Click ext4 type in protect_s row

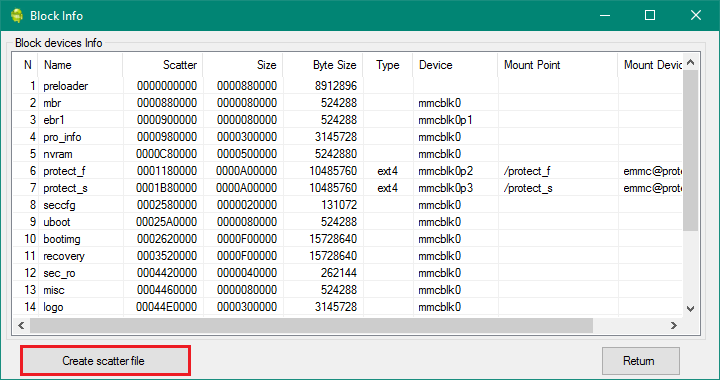coord(388,188)
